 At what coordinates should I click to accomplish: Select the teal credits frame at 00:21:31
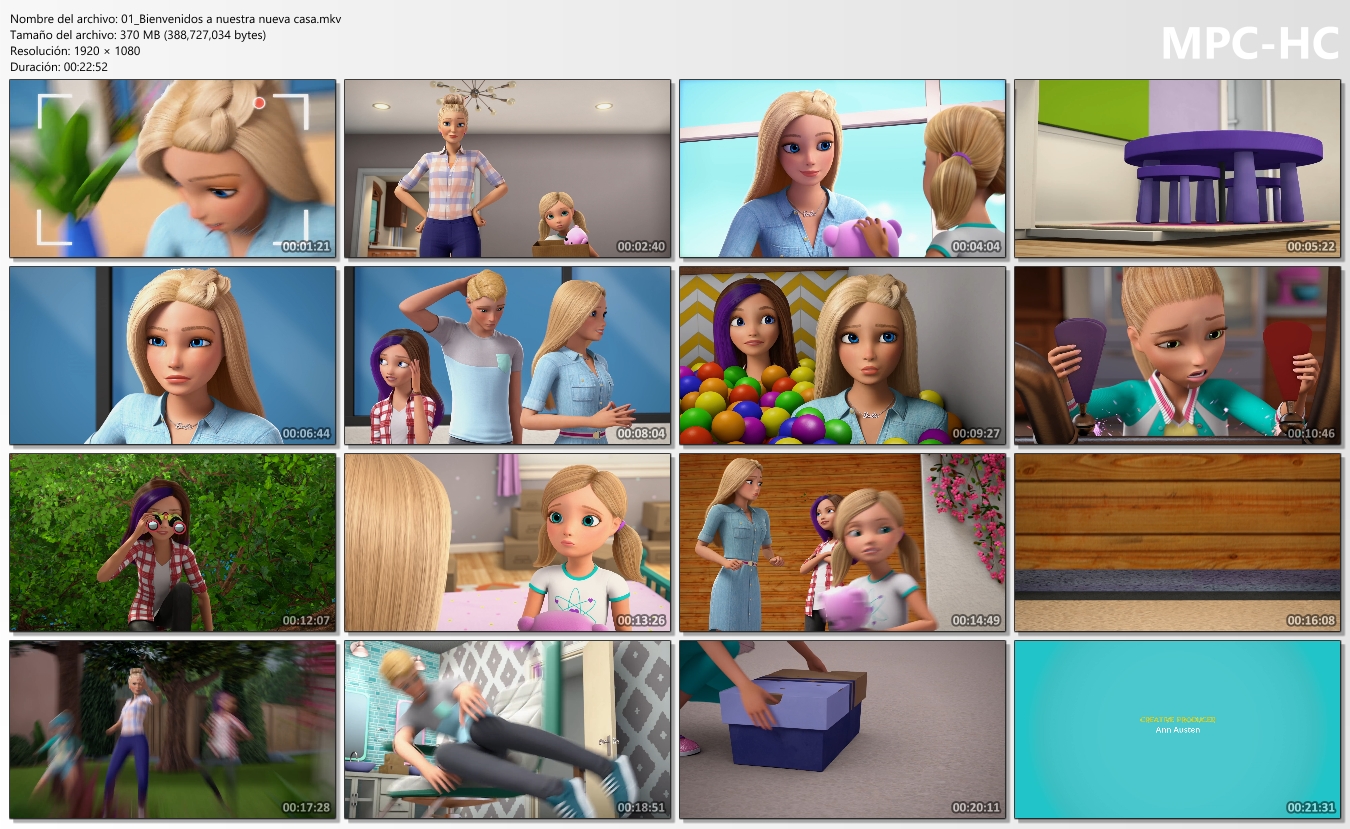tap(1178, 730)
